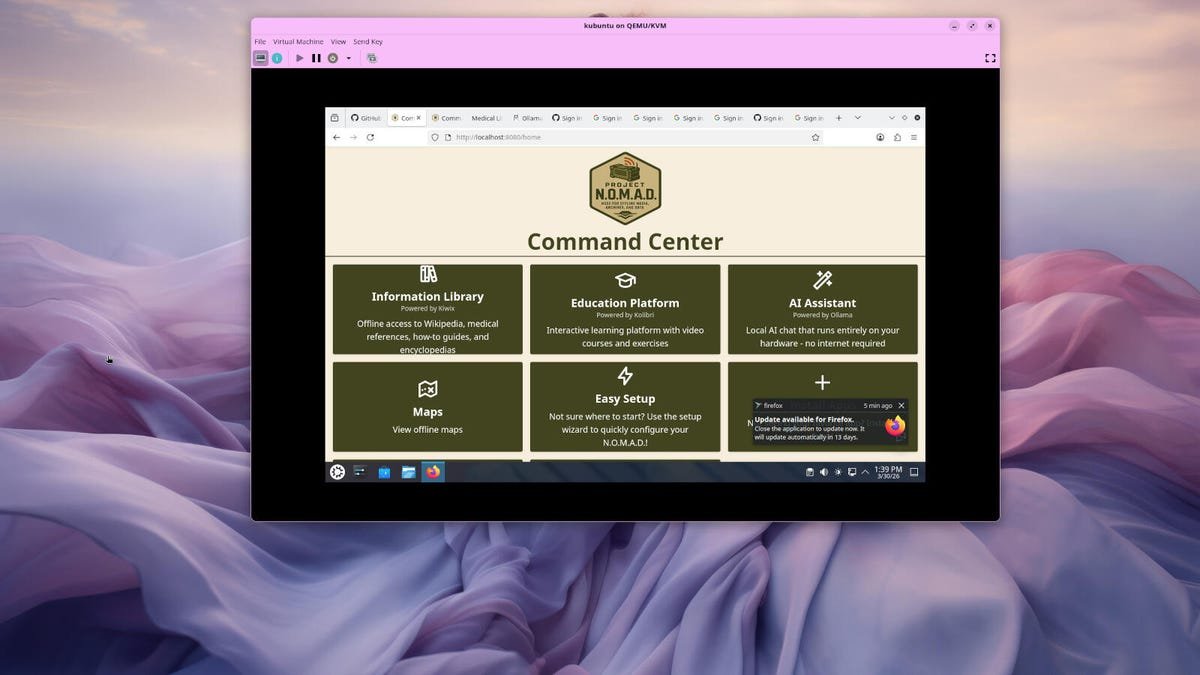Switch the VM console to fullscreen
This screenshot has width=1200, height=675.
(x=990, y=57)
